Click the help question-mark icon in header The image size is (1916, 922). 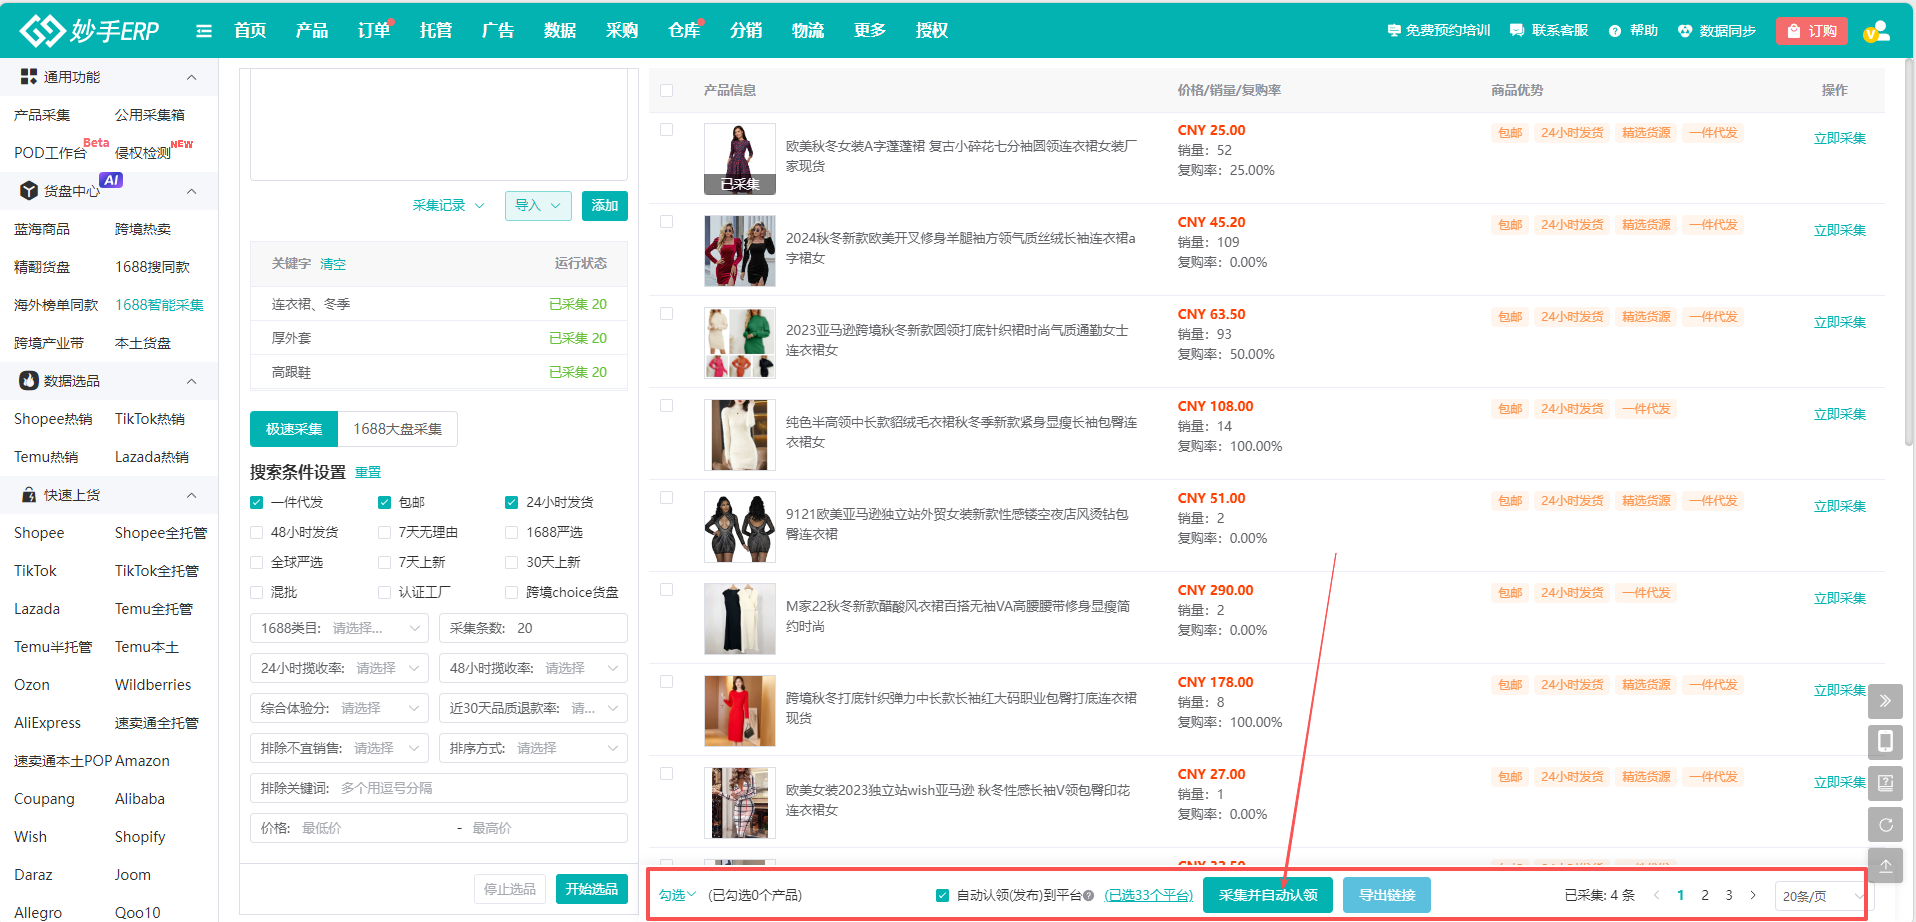coord(1615,31)
